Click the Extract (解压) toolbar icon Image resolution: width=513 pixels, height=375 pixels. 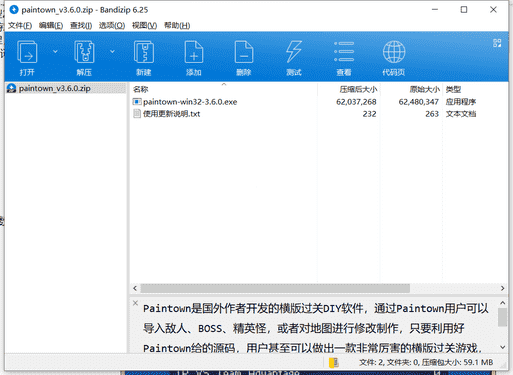[x=84, y=52]
